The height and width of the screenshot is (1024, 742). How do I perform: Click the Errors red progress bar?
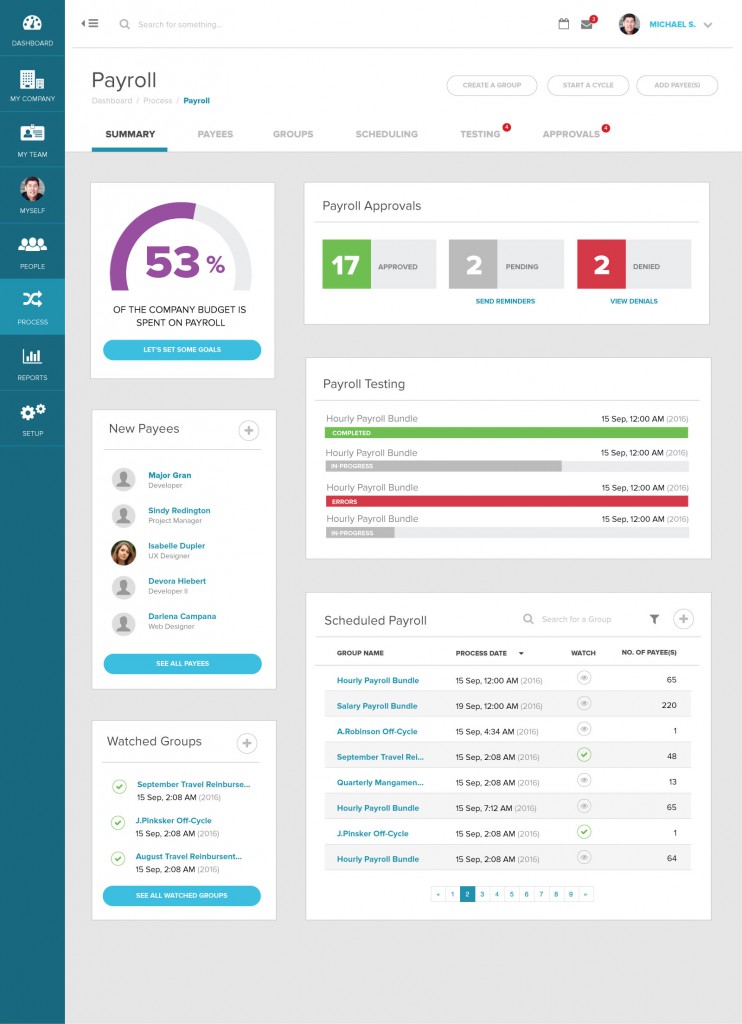[507, 501]
